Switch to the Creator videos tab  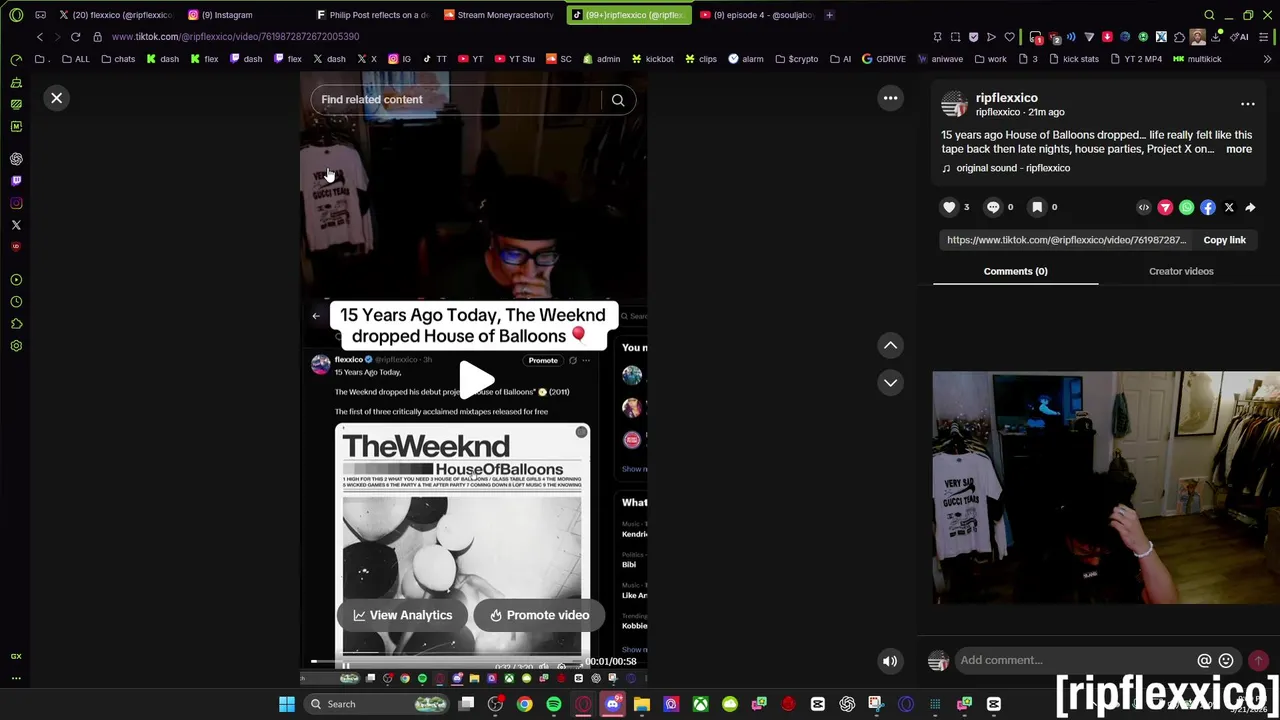pos(1181,271)
